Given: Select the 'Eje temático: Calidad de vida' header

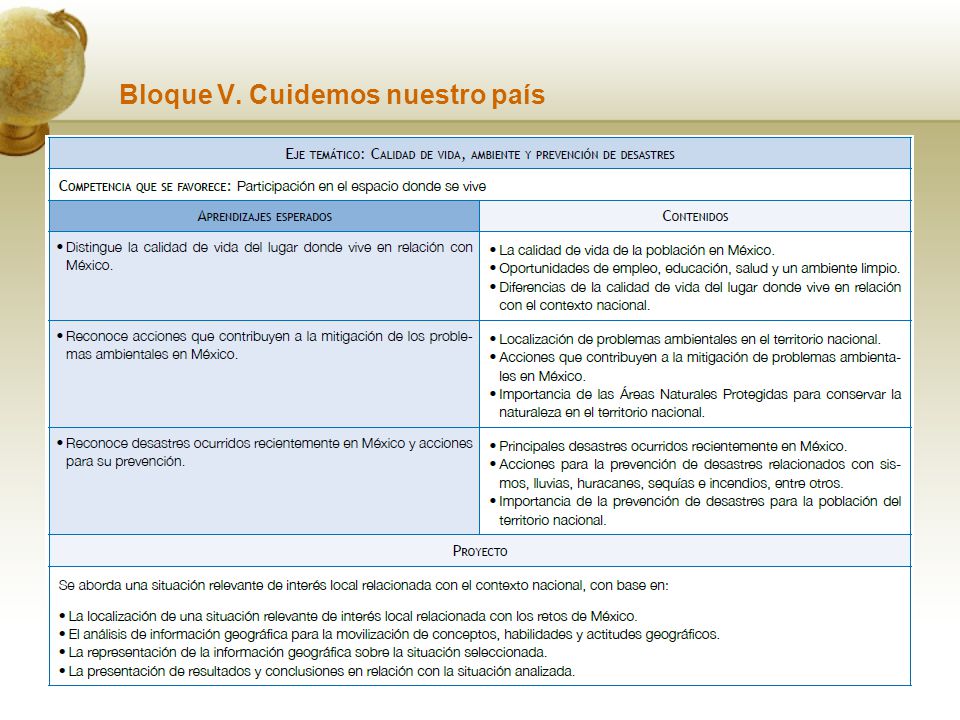Looking at the screenshot, I should point(480,154).
